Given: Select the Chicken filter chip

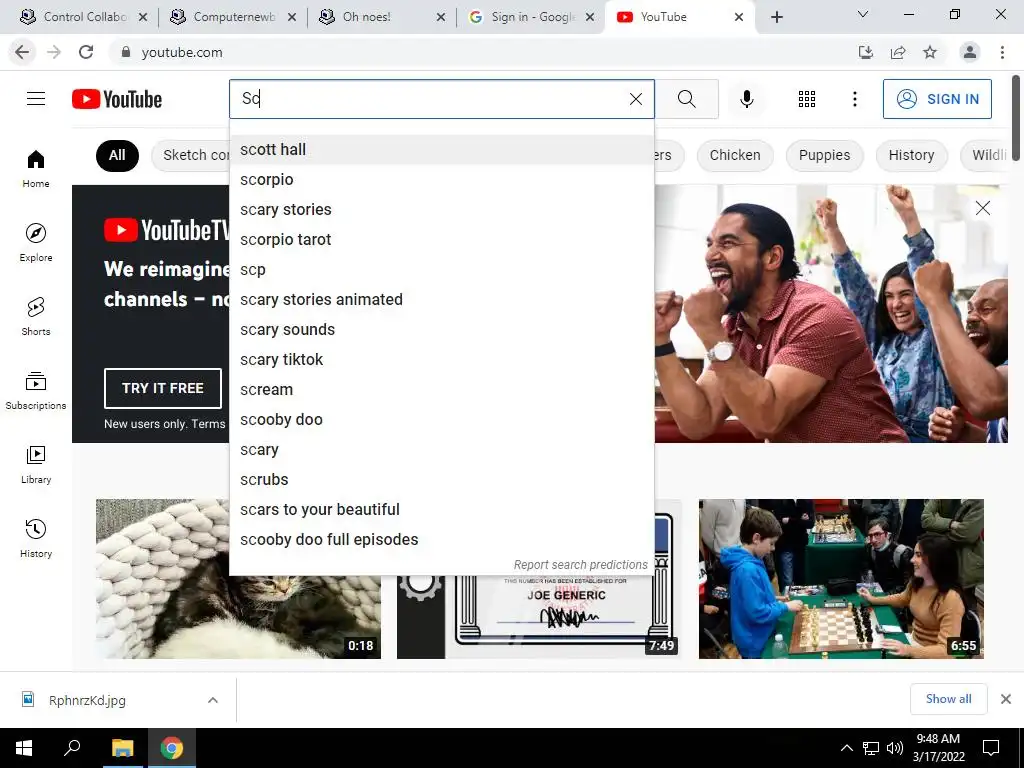Looking at the screenshot, I should click(735, 155).
